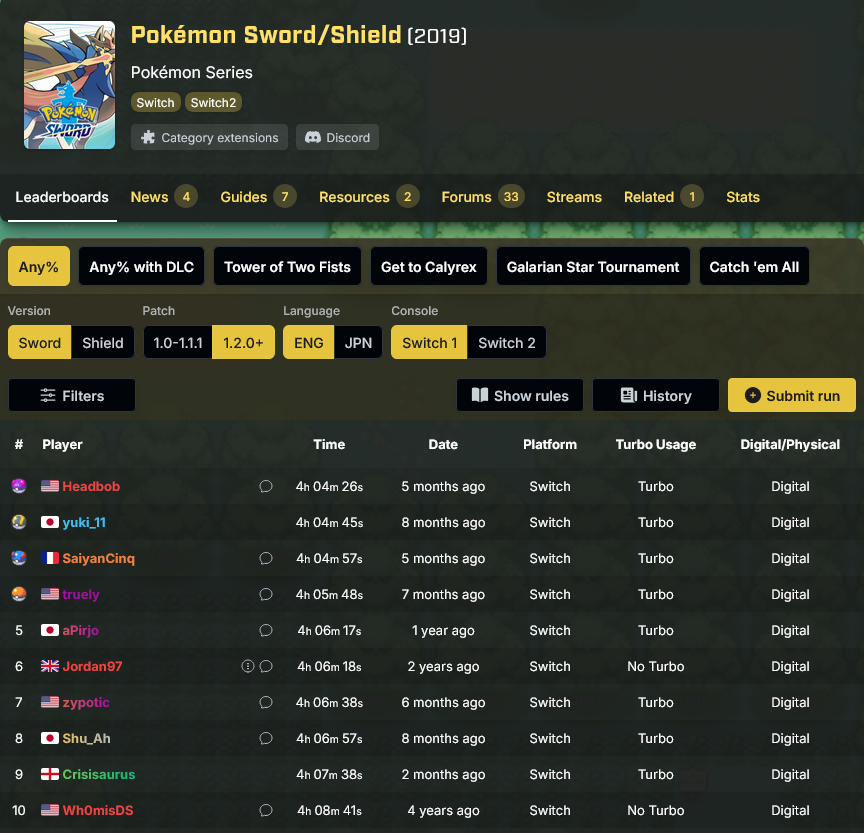Open the News tab
This screenshot has height=833, width=864.
point(164,197)
